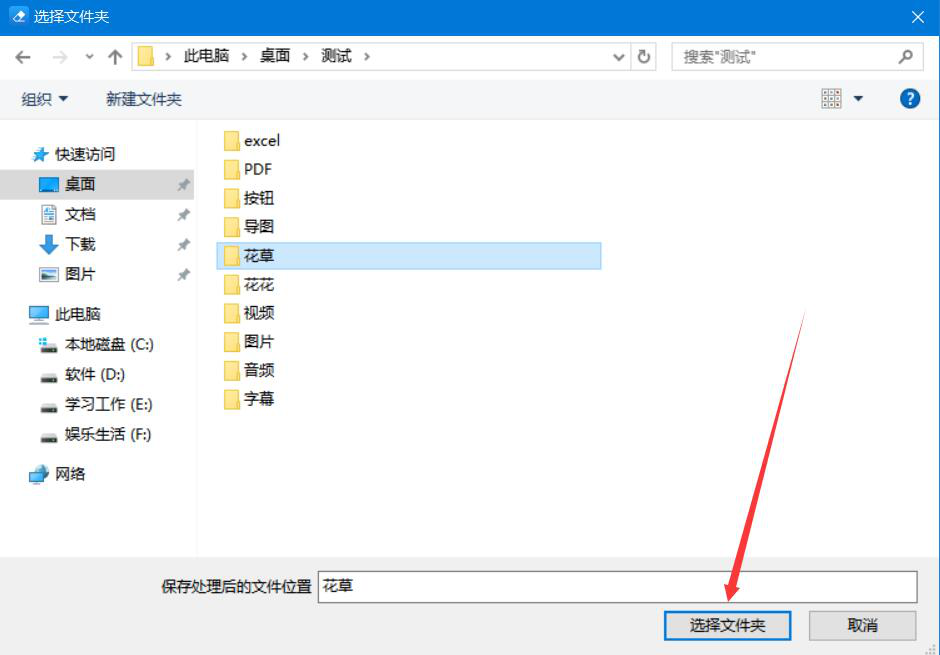The width and height of the screenshot is (940, 655).
Task: Select 下载 in the navigation pane
Action: click(80, 244)
